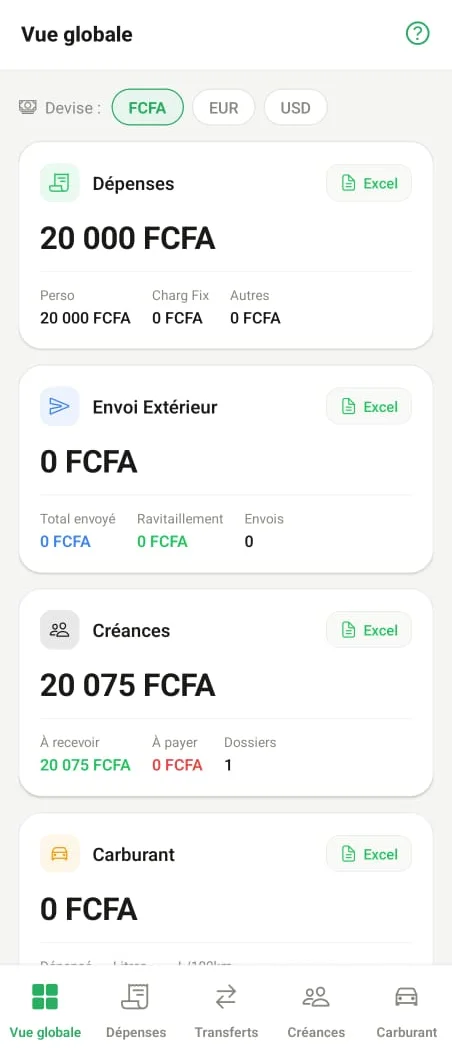Viewport: 452px width, 1048px height.
Task: Tap the banknote icon beside Devise
Action: (27, 107)
